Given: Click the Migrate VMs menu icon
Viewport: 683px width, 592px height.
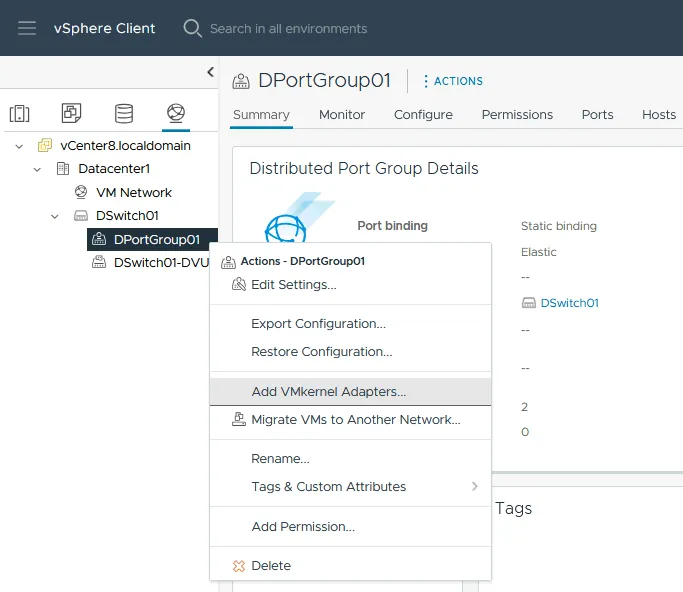Looking at the screenshot, I should [239, 419].
